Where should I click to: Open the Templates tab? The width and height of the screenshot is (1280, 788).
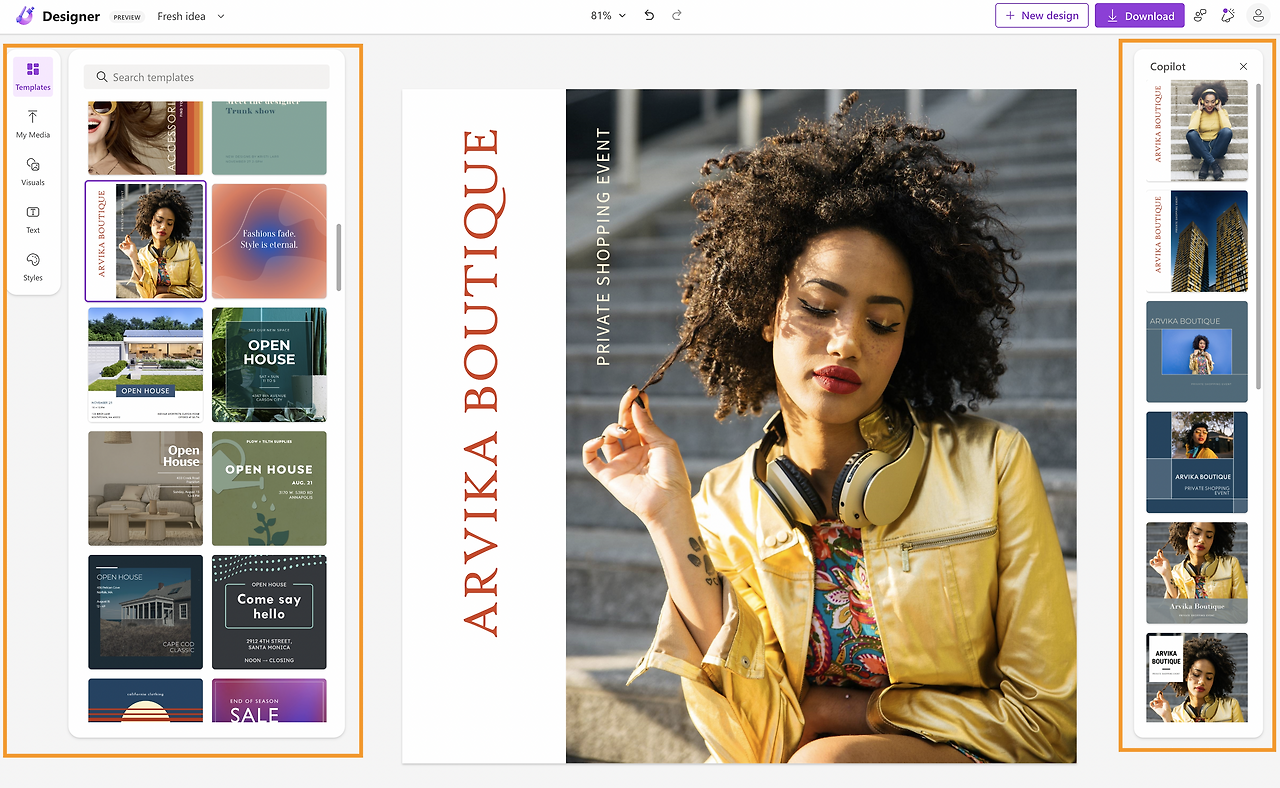click(33, 76)
